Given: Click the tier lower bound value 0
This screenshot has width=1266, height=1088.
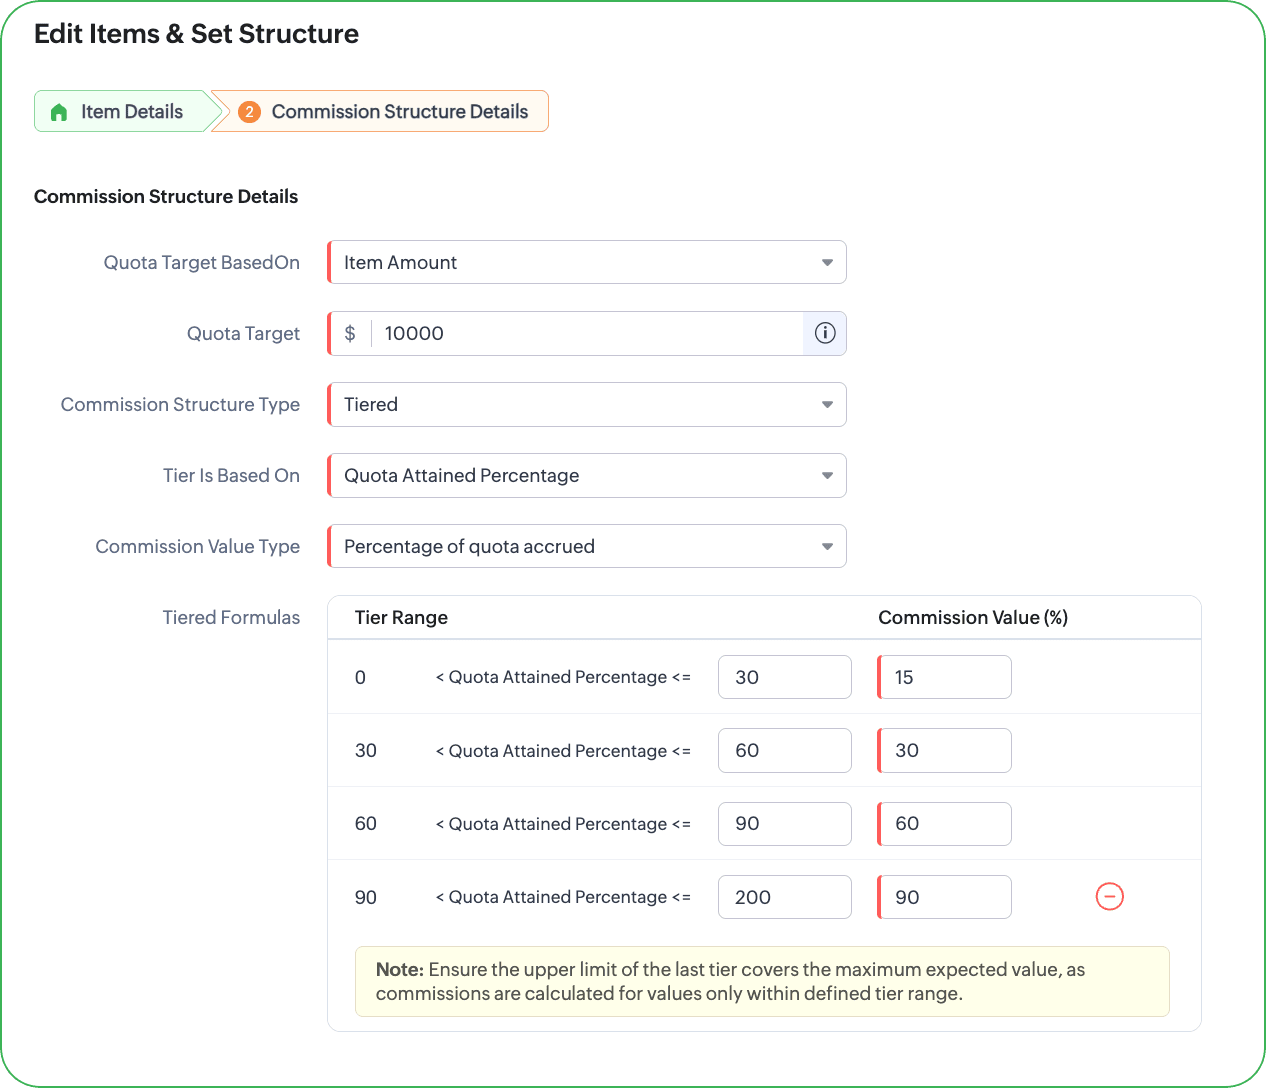Looking at the screenshot, I should (x=360, y=677).
